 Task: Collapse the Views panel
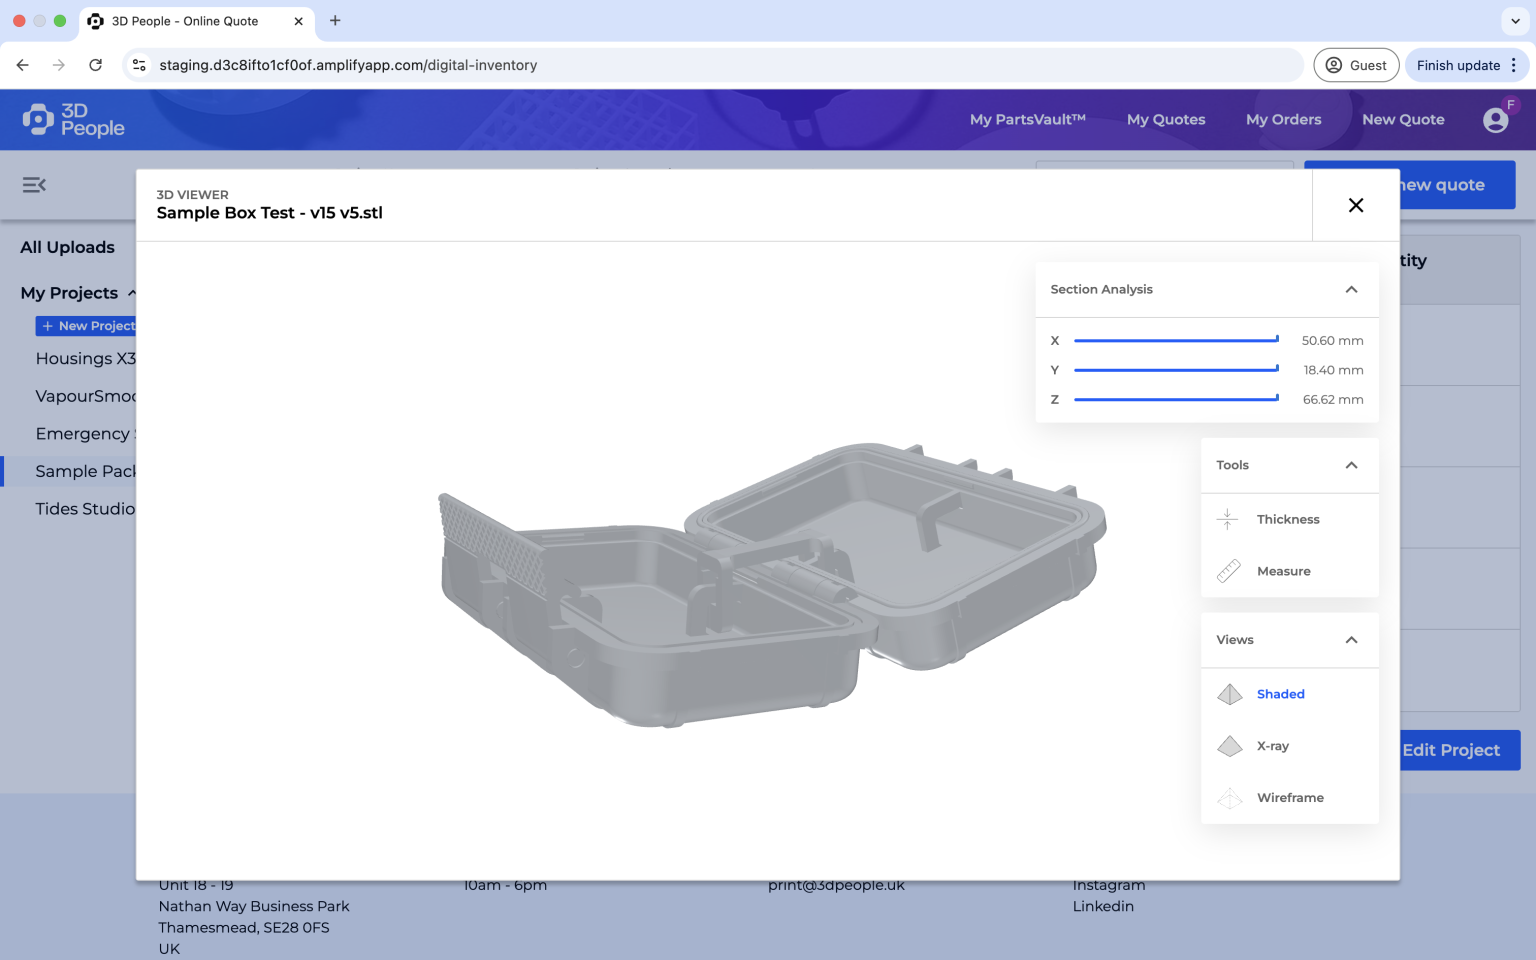click(1351, 640)
